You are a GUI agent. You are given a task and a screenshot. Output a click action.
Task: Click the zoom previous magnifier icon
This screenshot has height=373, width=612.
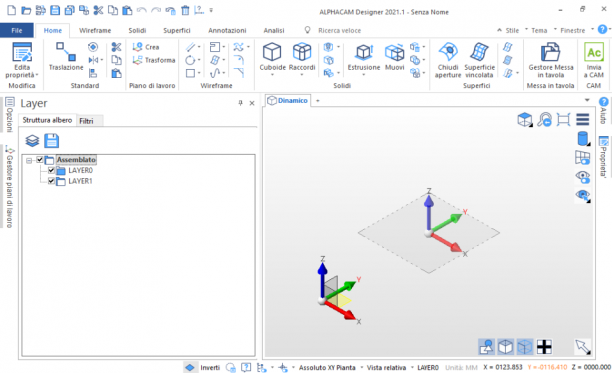coord(544,119)
